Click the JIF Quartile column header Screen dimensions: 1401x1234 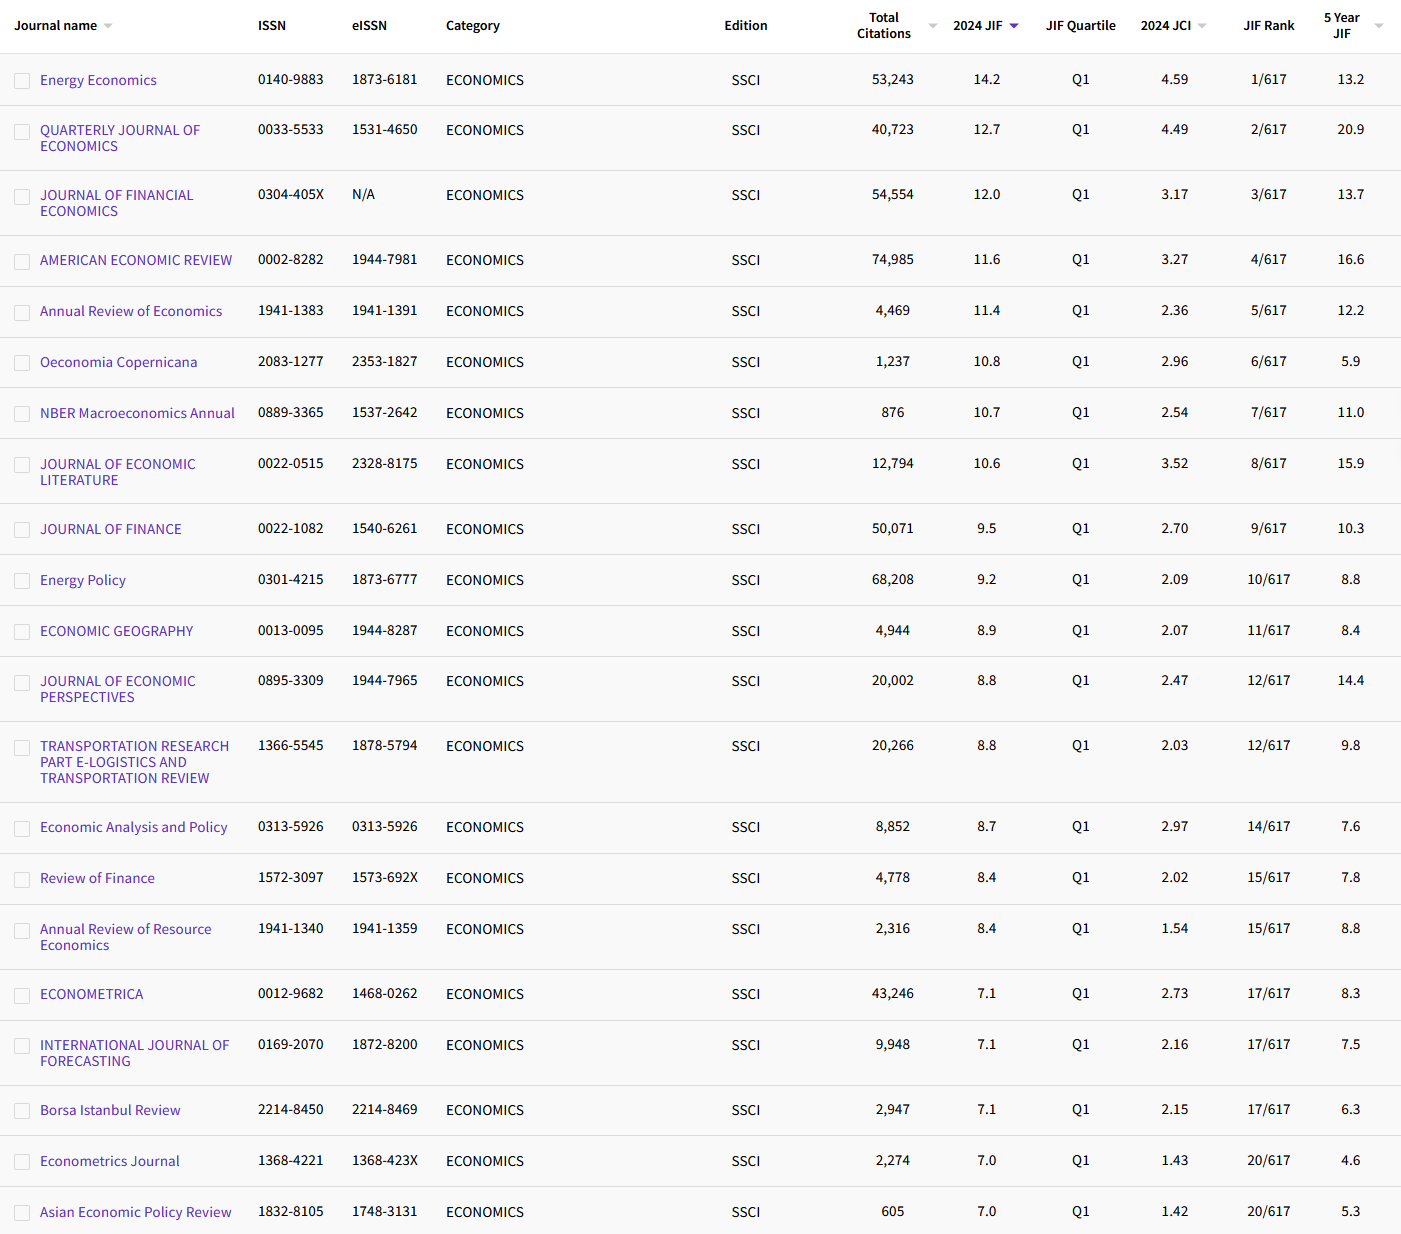point(1081,26)
